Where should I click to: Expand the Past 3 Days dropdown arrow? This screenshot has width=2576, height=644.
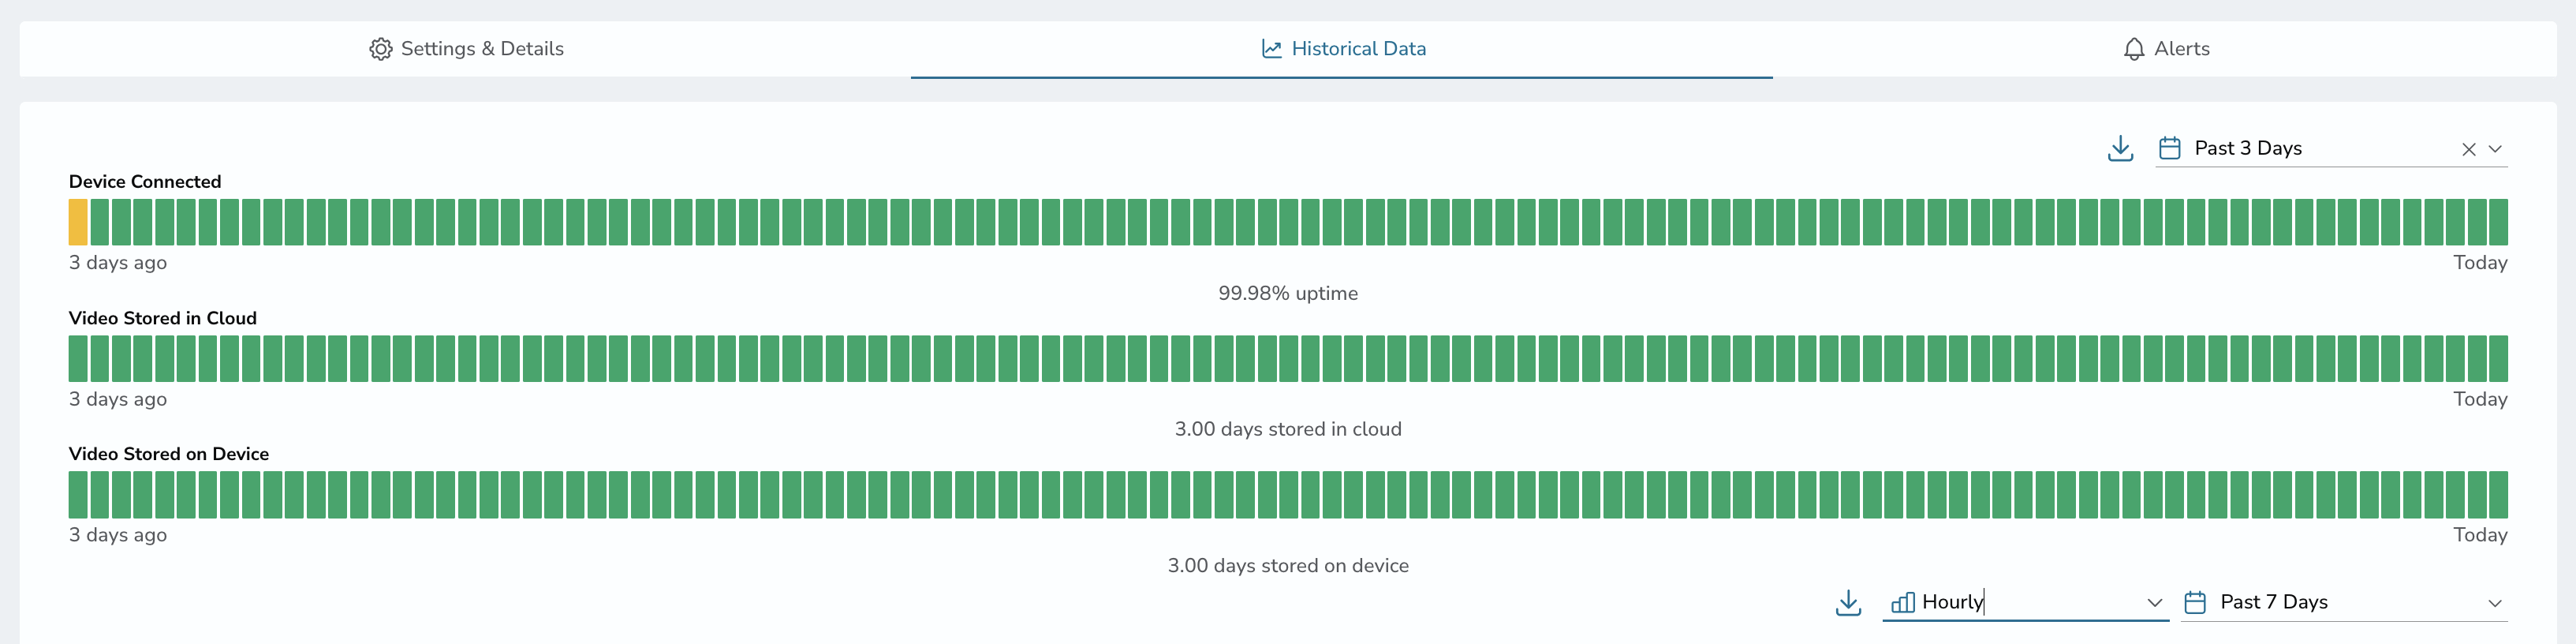coord(2495,150)
